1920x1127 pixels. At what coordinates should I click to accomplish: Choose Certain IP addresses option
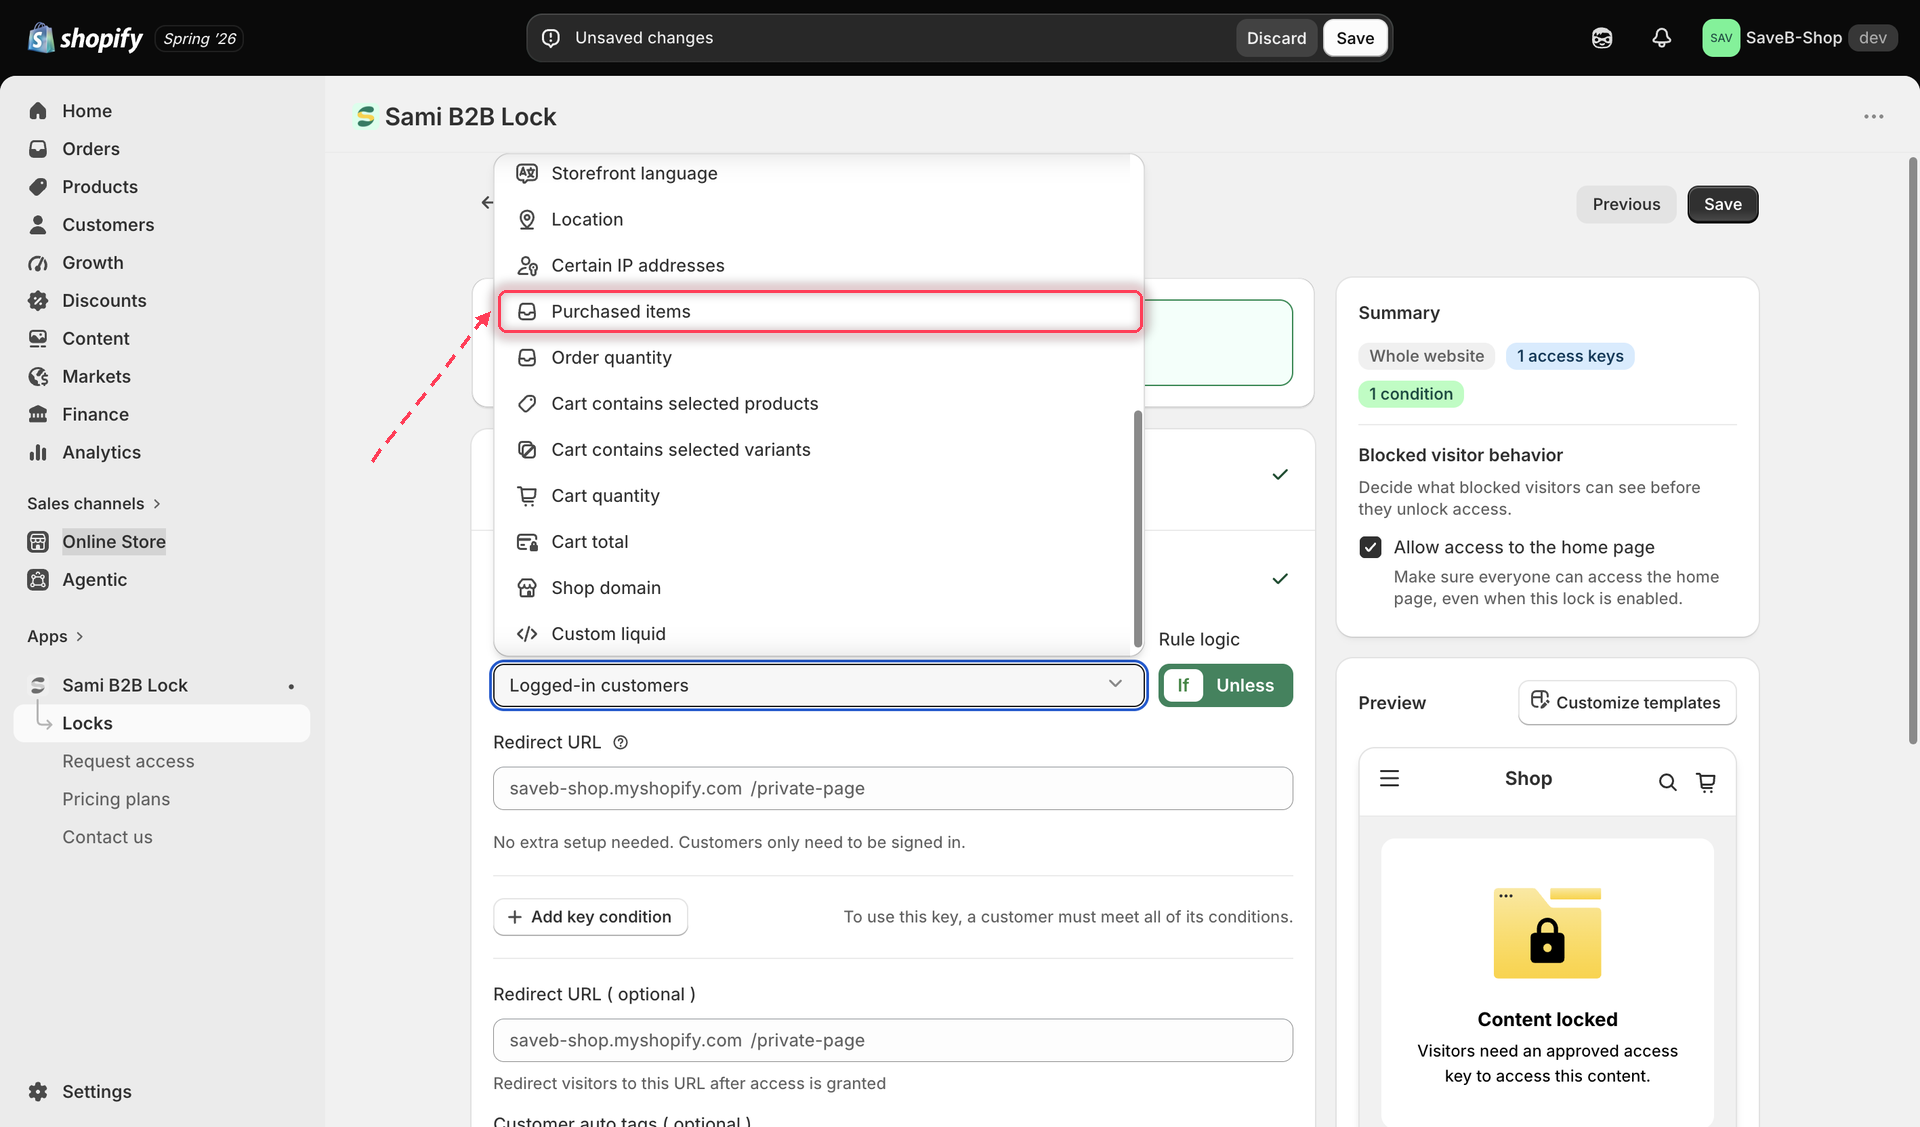coord(819,266)
